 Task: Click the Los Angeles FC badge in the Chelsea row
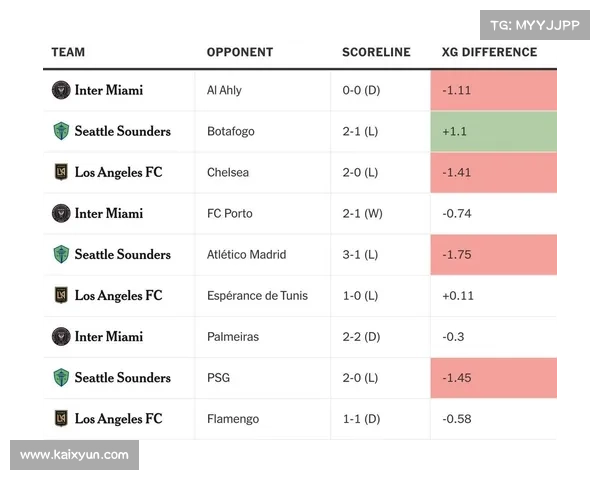click(x=61, y=172)
